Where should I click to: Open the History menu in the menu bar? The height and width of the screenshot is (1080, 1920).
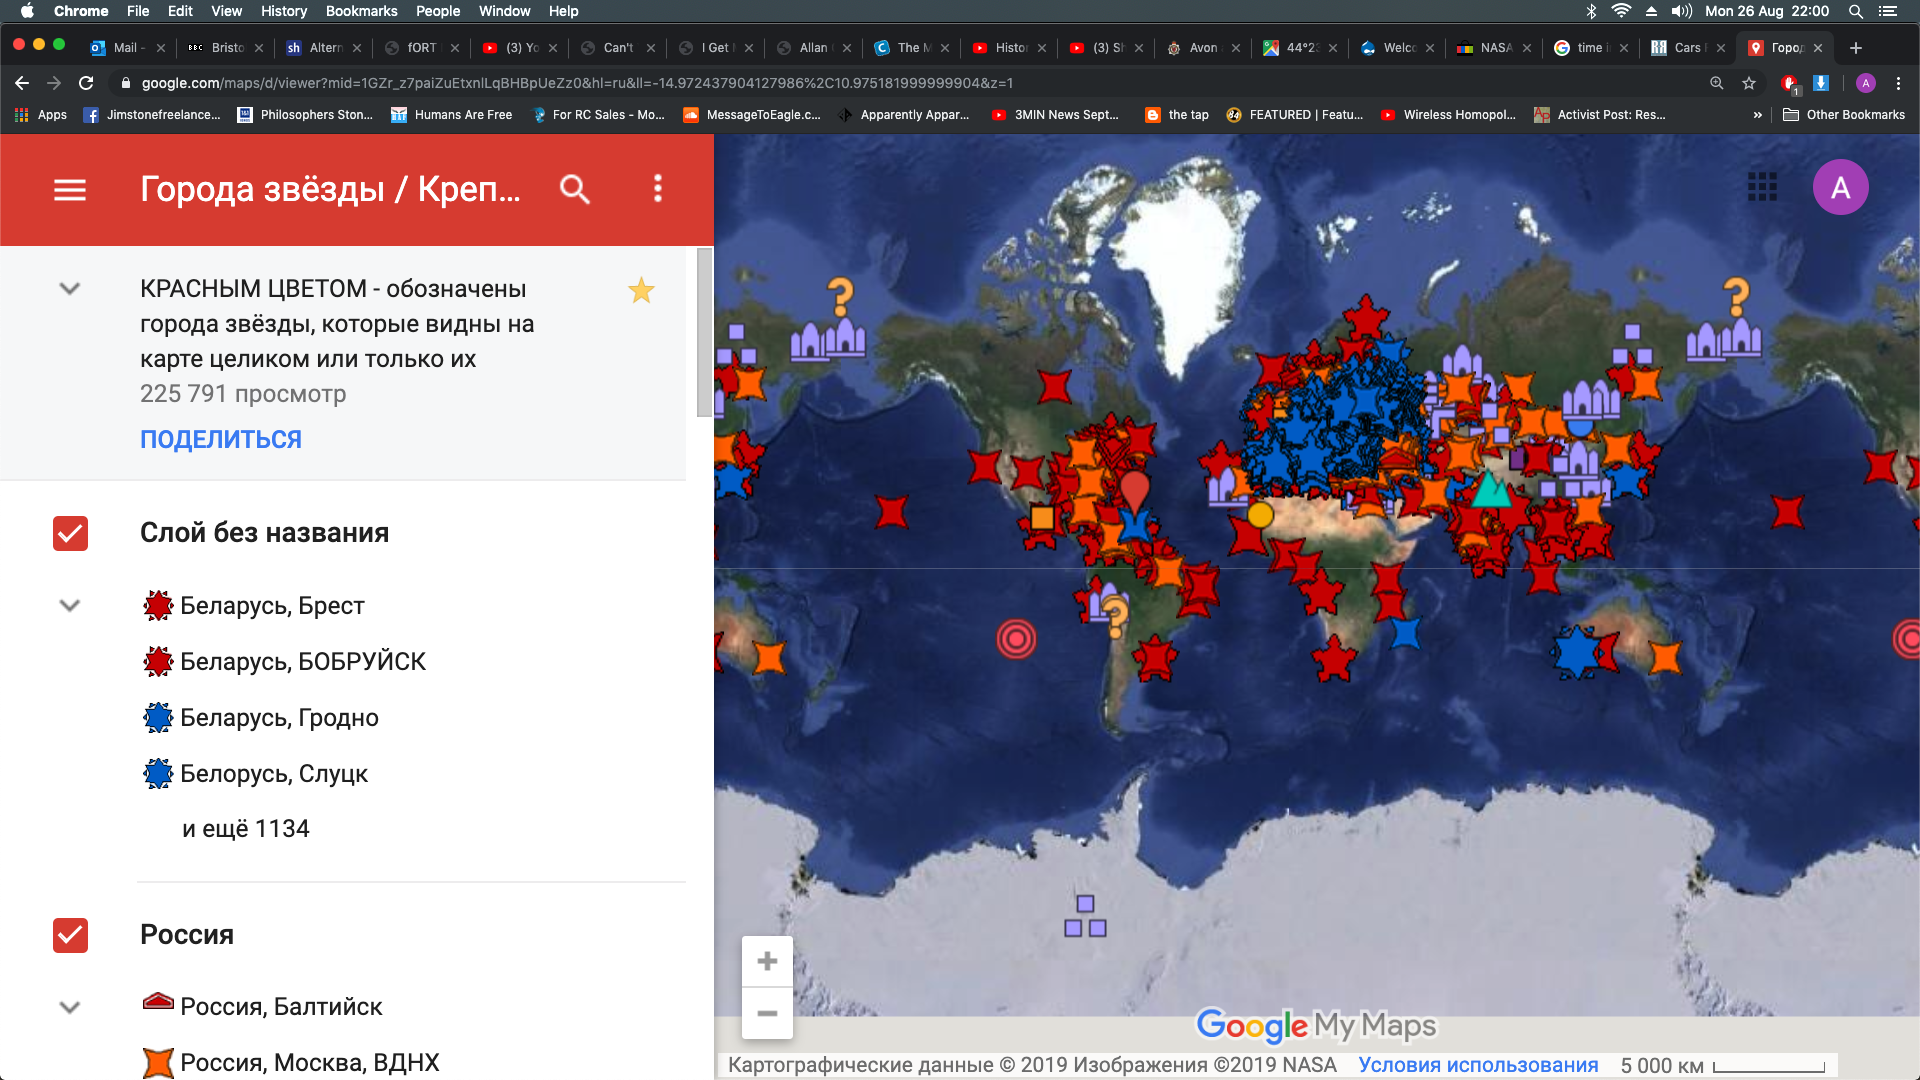[283, 11]
